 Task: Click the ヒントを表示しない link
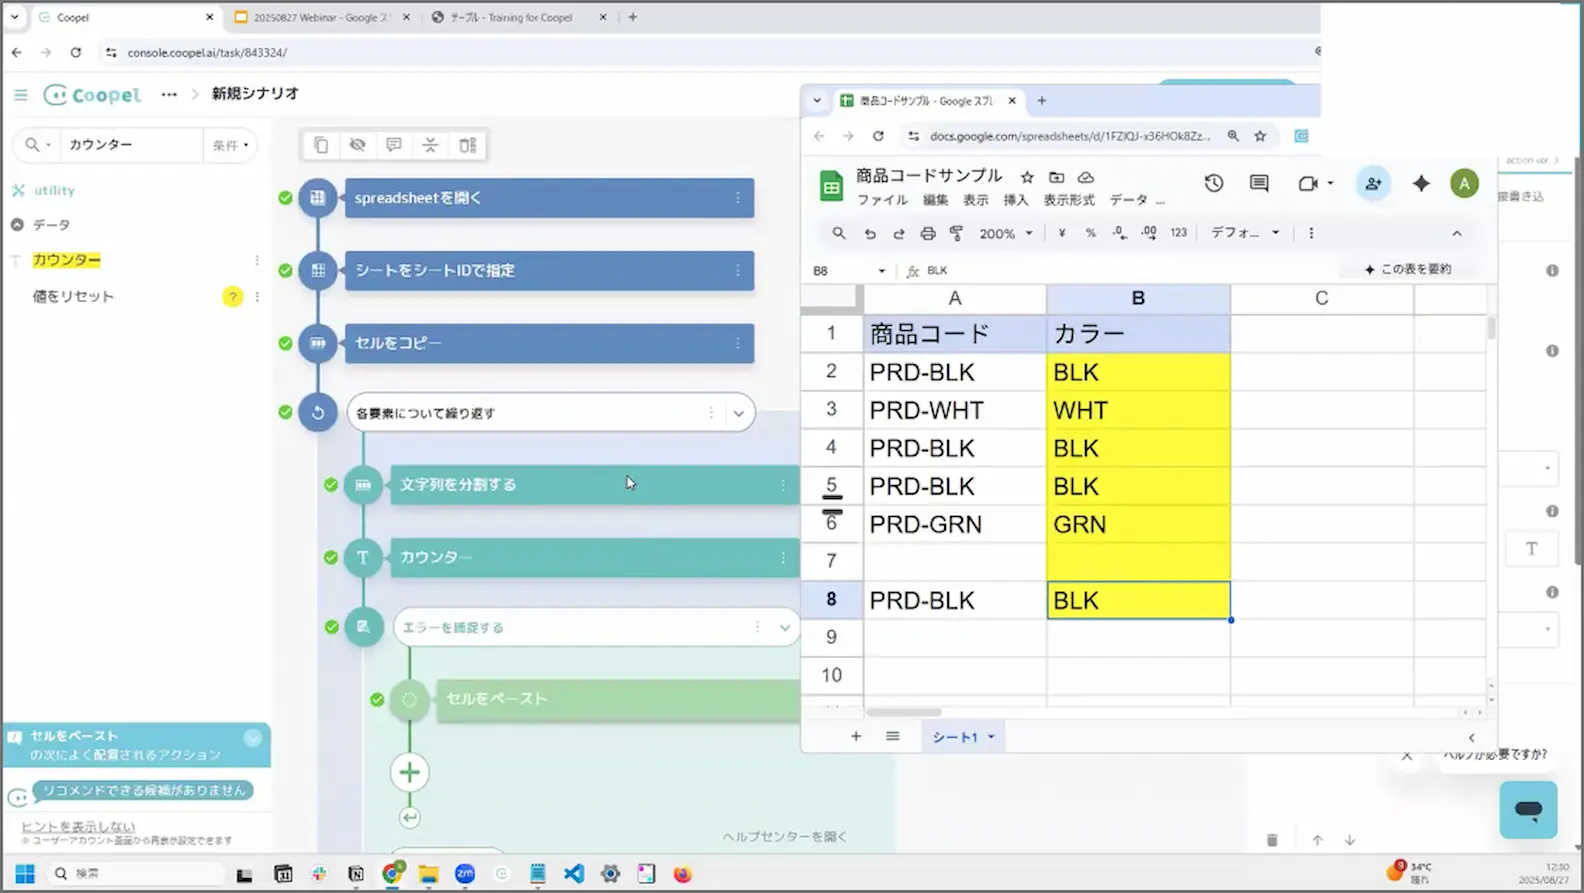pyautogui.click(x=78, y=826)
